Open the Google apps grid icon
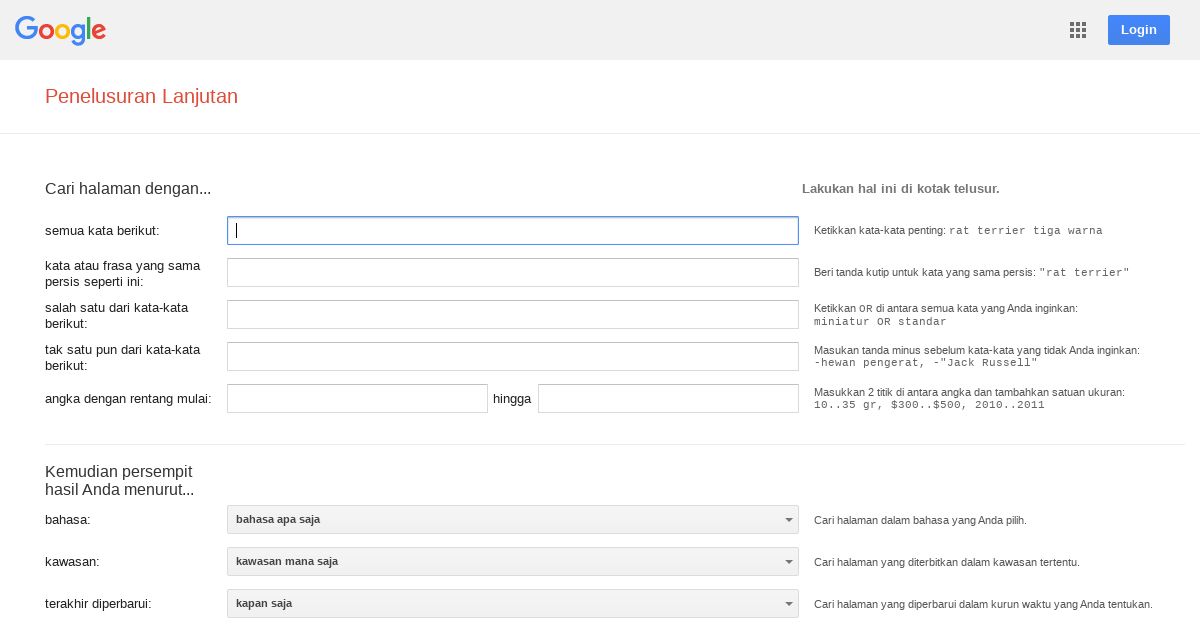This screenshot has width=1200, height=630. tap(1078, 30)
